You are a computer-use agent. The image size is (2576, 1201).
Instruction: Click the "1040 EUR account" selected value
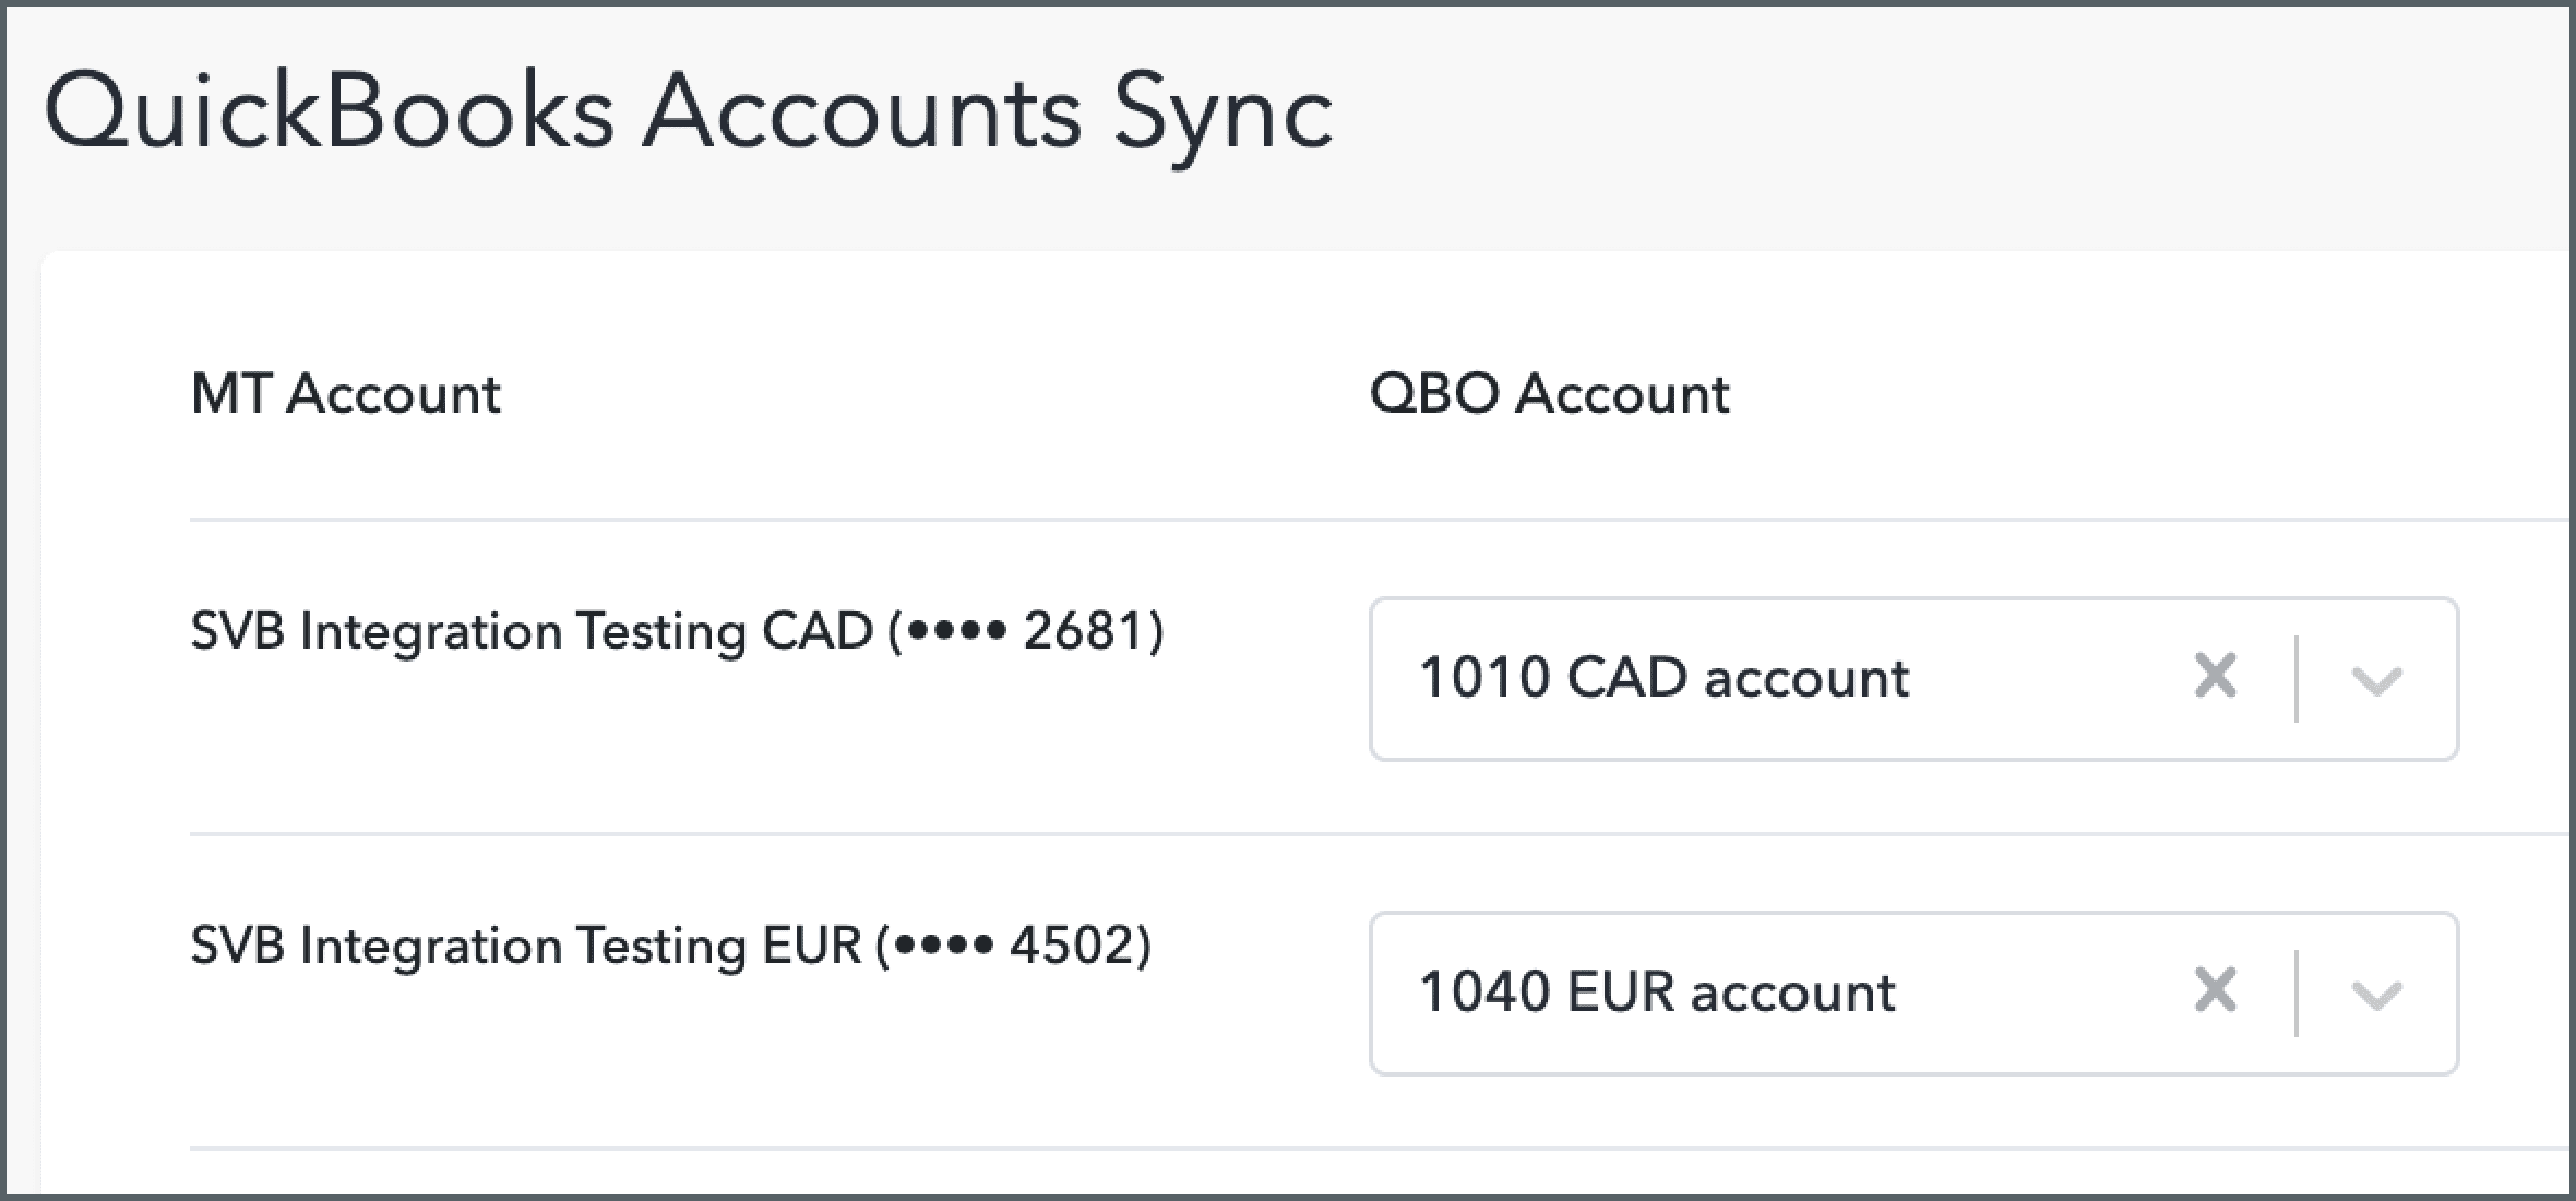1657,992
